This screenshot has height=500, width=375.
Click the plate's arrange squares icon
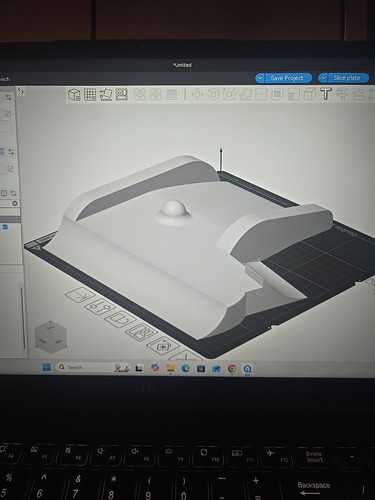[x=141, y=332]
